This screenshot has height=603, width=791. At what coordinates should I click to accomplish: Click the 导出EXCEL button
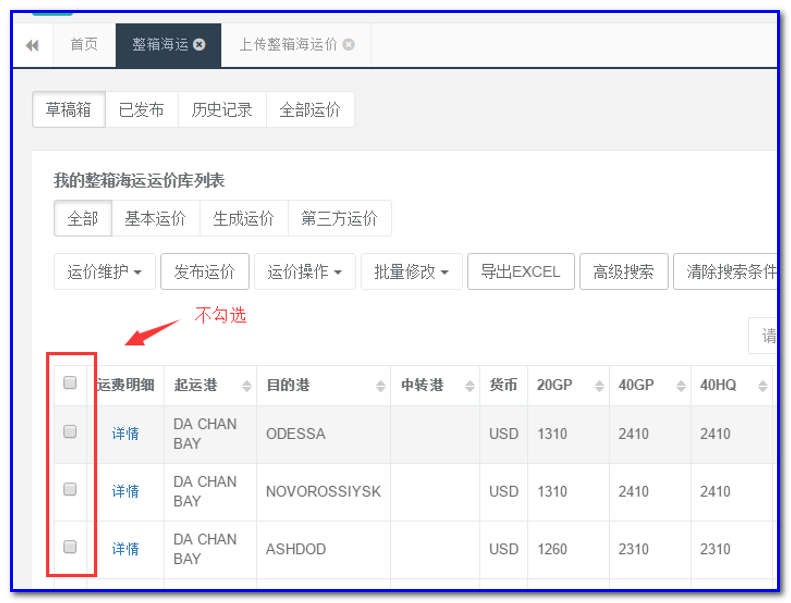521,272
